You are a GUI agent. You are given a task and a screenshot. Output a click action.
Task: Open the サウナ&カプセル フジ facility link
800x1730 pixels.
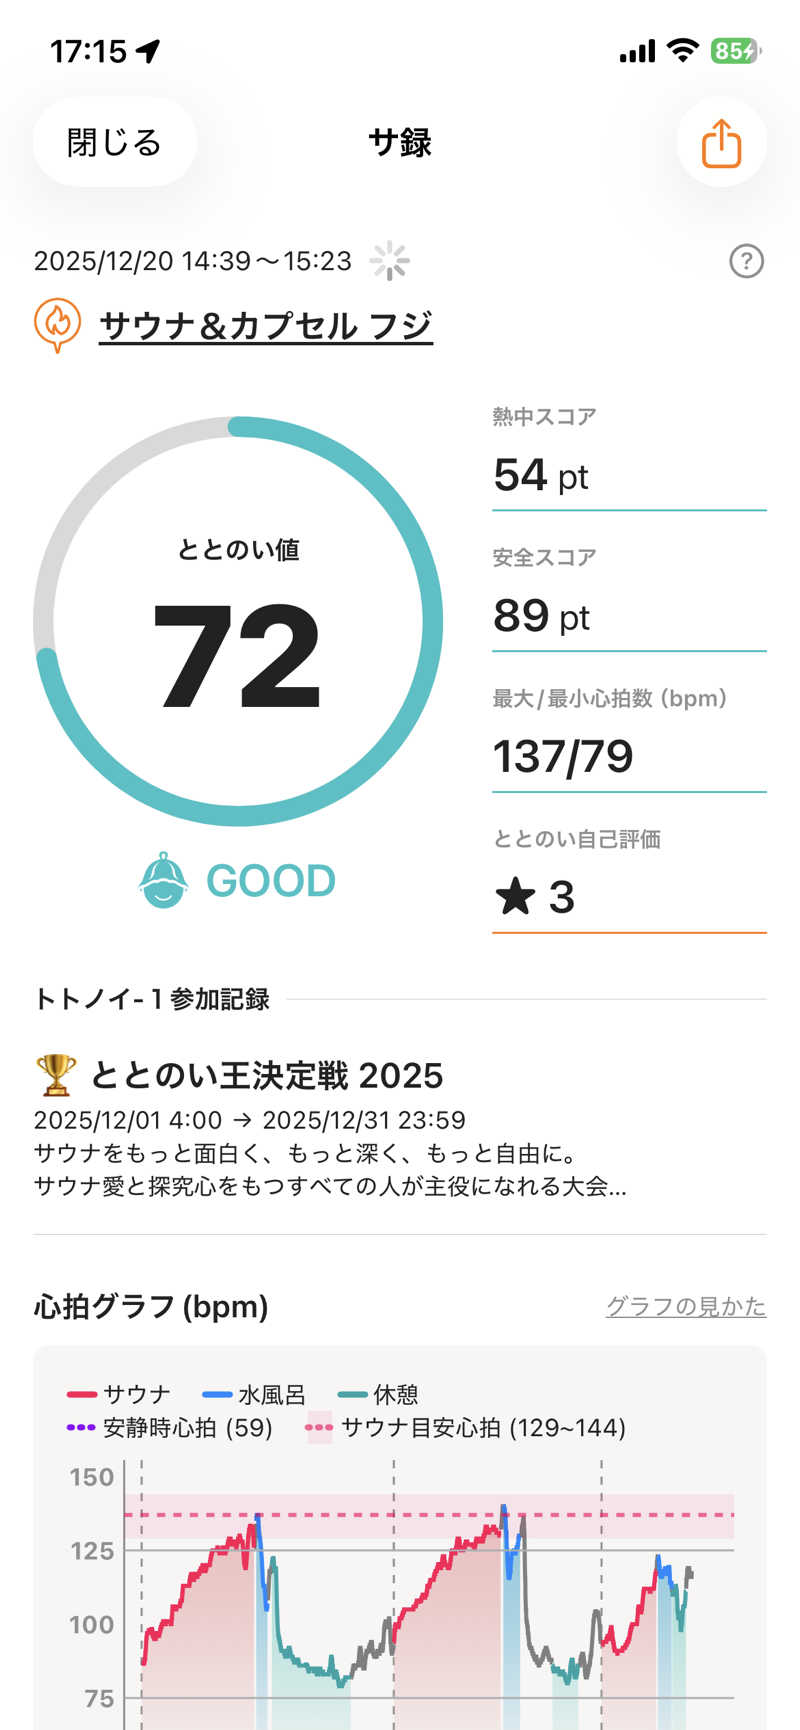point(266,326)
